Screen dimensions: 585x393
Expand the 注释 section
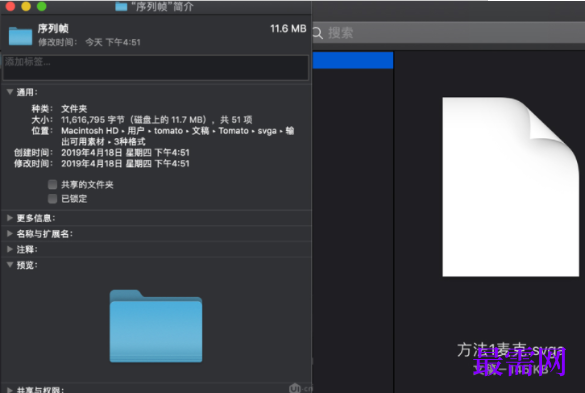(10, 249)
